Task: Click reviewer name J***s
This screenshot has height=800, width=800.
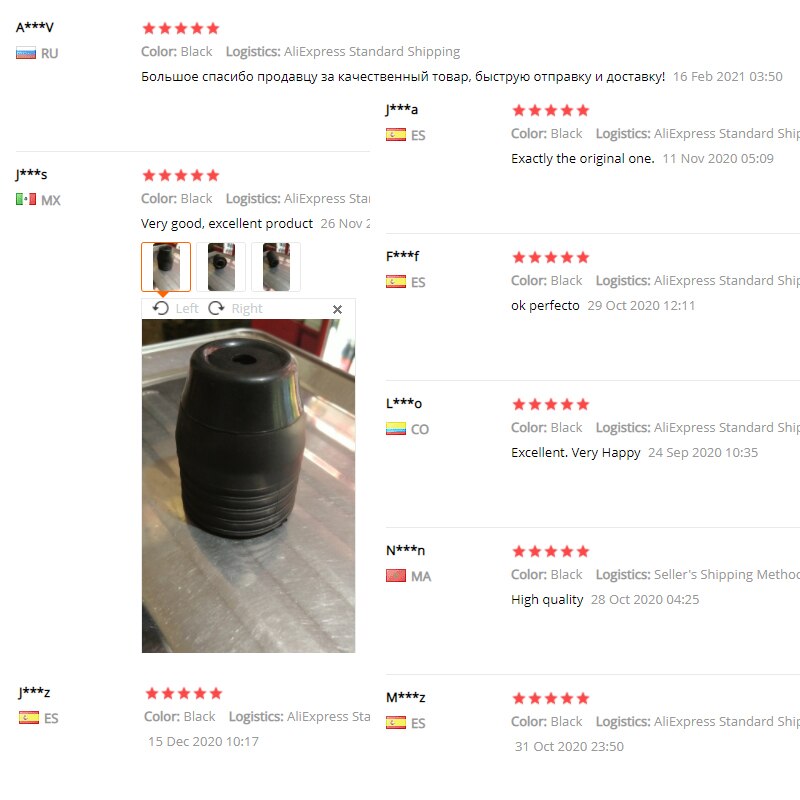Action: 32,174
